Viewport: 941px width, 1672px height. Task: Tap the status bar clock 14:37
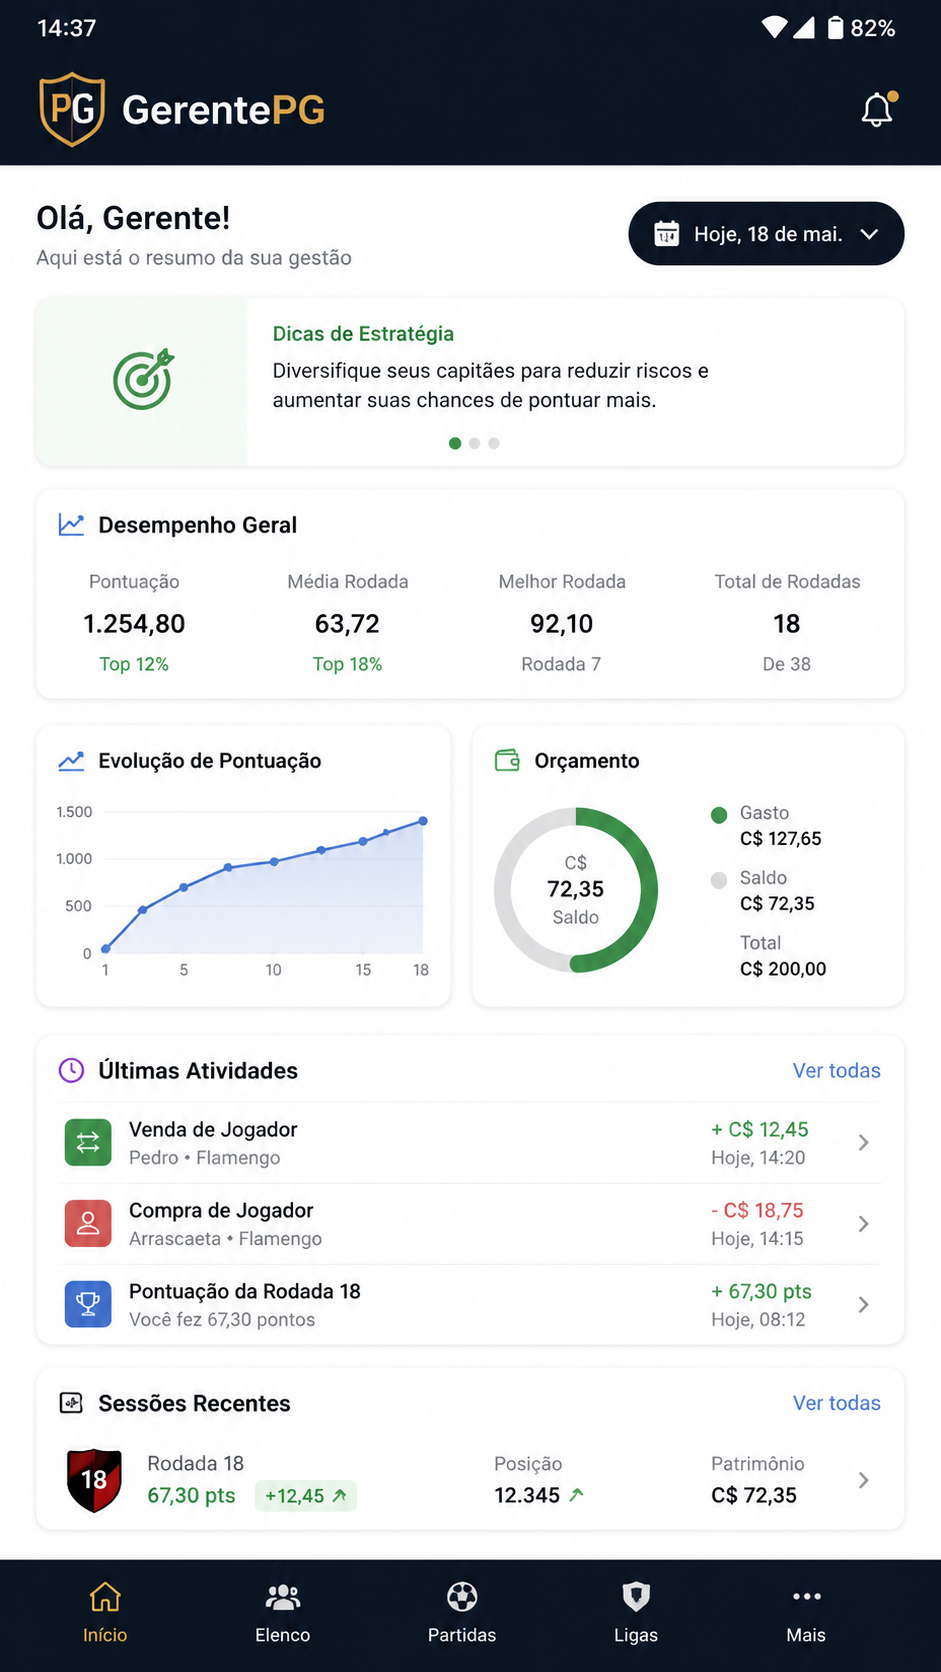67,28
